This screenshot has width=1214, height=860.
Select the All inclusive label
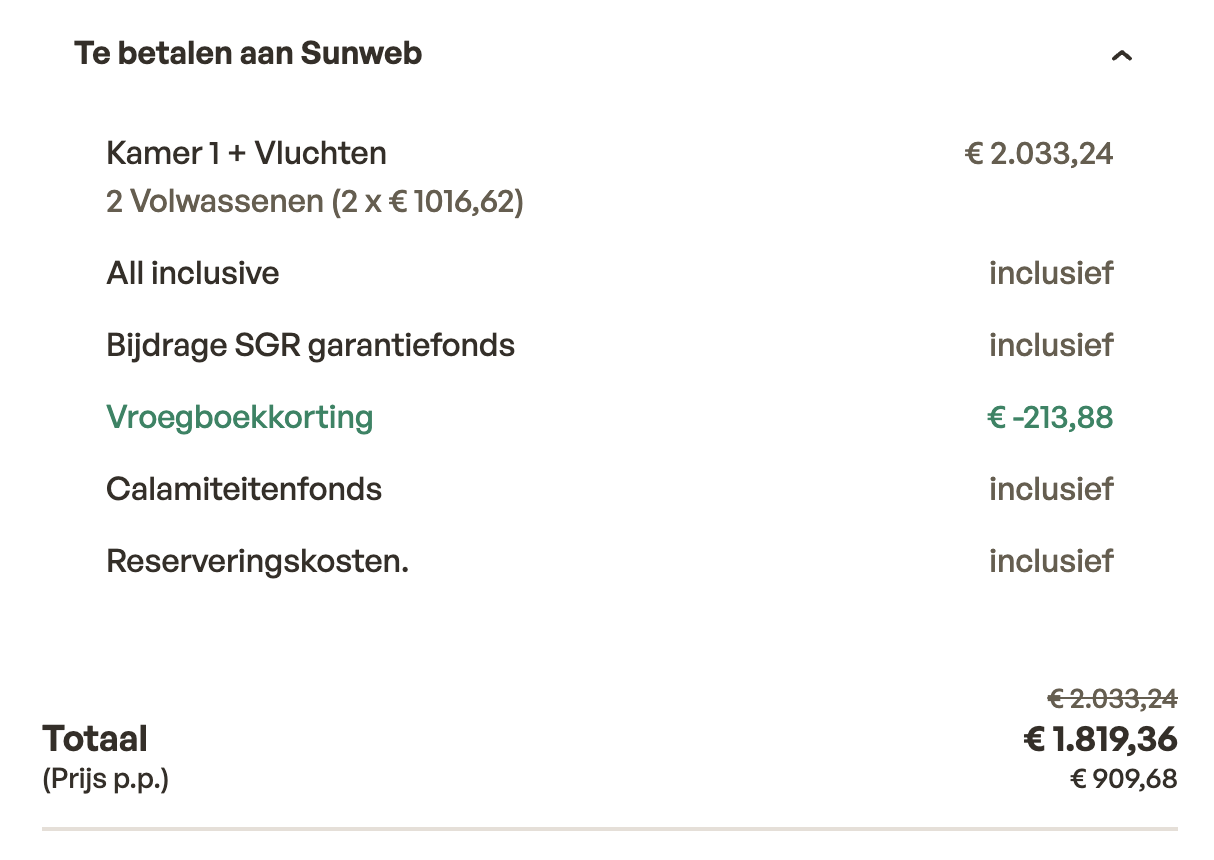point(193,273)
